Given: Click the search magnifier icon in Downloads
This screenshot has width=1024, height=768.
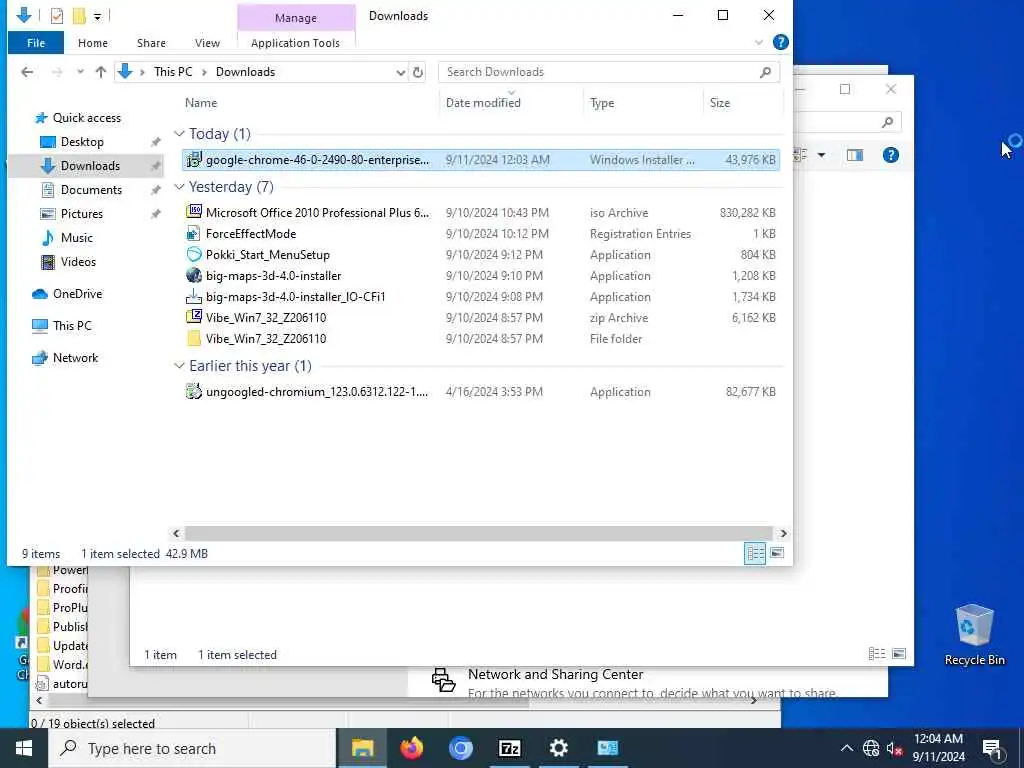Looking at the screenshot, I should point(766,72).
